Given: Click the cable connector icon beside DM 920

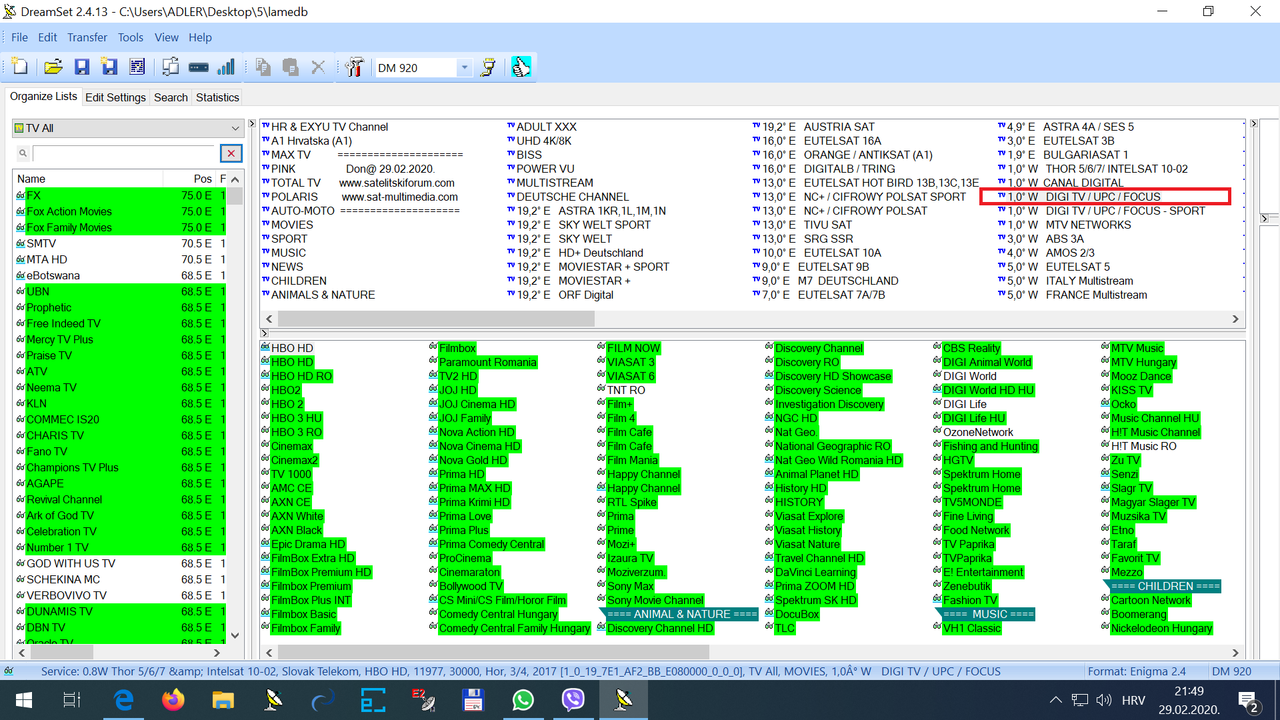Looking at the screenshot, I should pyautogui.click(x=488, y=67).
